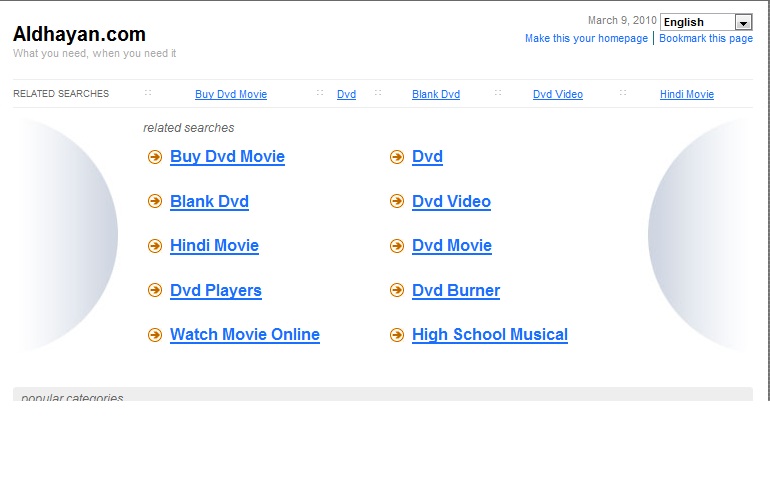Open the large Dvd Players link
The width and height of the screenshot is (770, 480).
click(x=216, y=291)
